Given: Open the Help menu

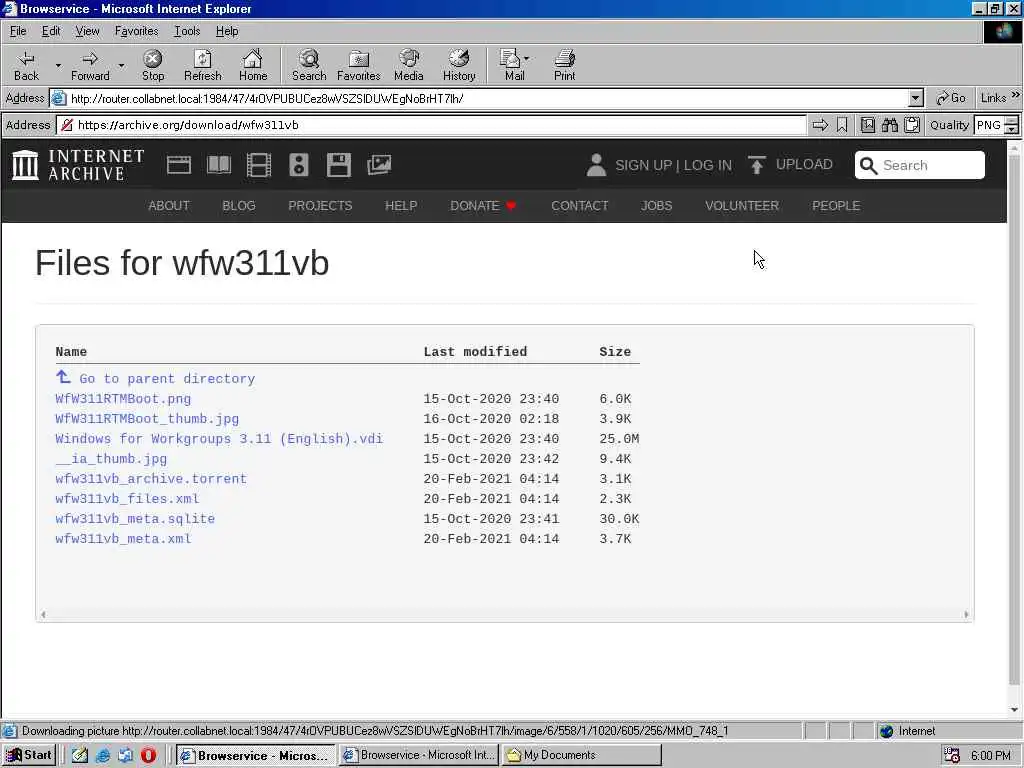Looking at the screenshot, I should (227, 31).
